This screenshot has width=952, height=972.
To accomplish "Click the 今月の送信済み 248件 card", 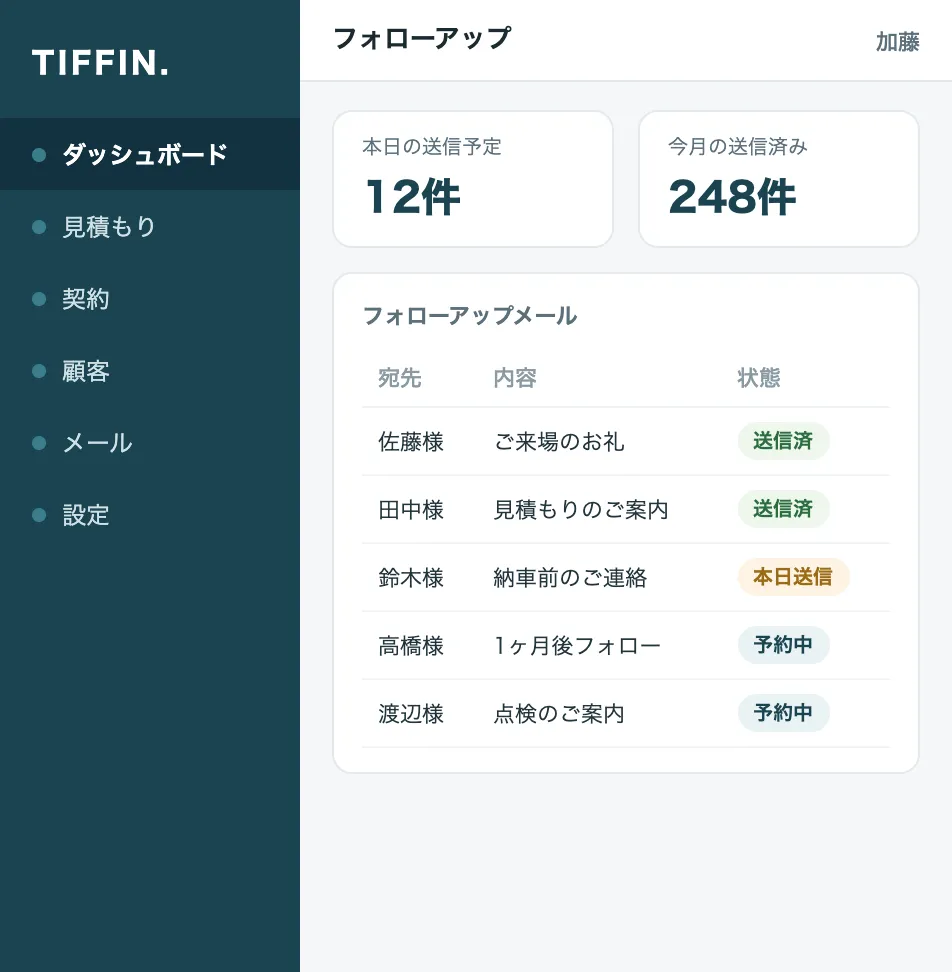I will pyautogui.click(x=778, y=179).
